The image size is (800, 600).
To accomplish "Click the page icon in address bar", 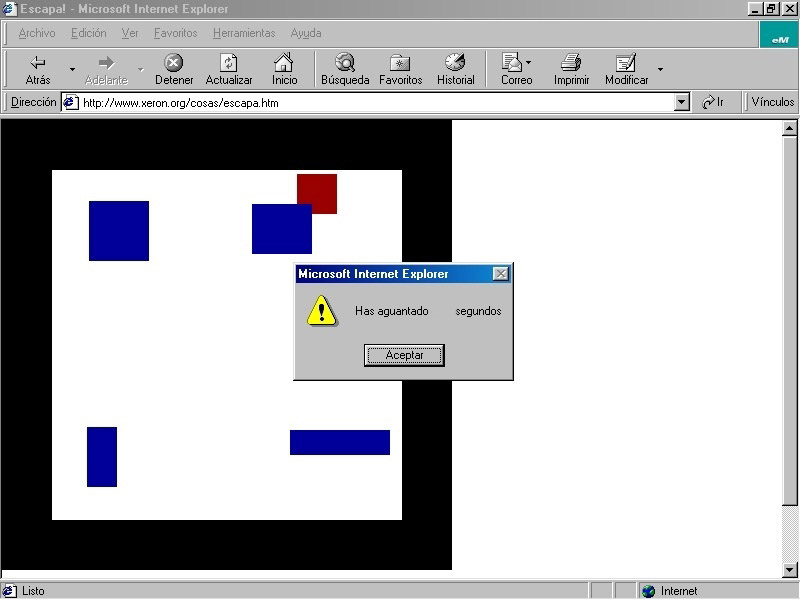I will click(x=71, y=103).
